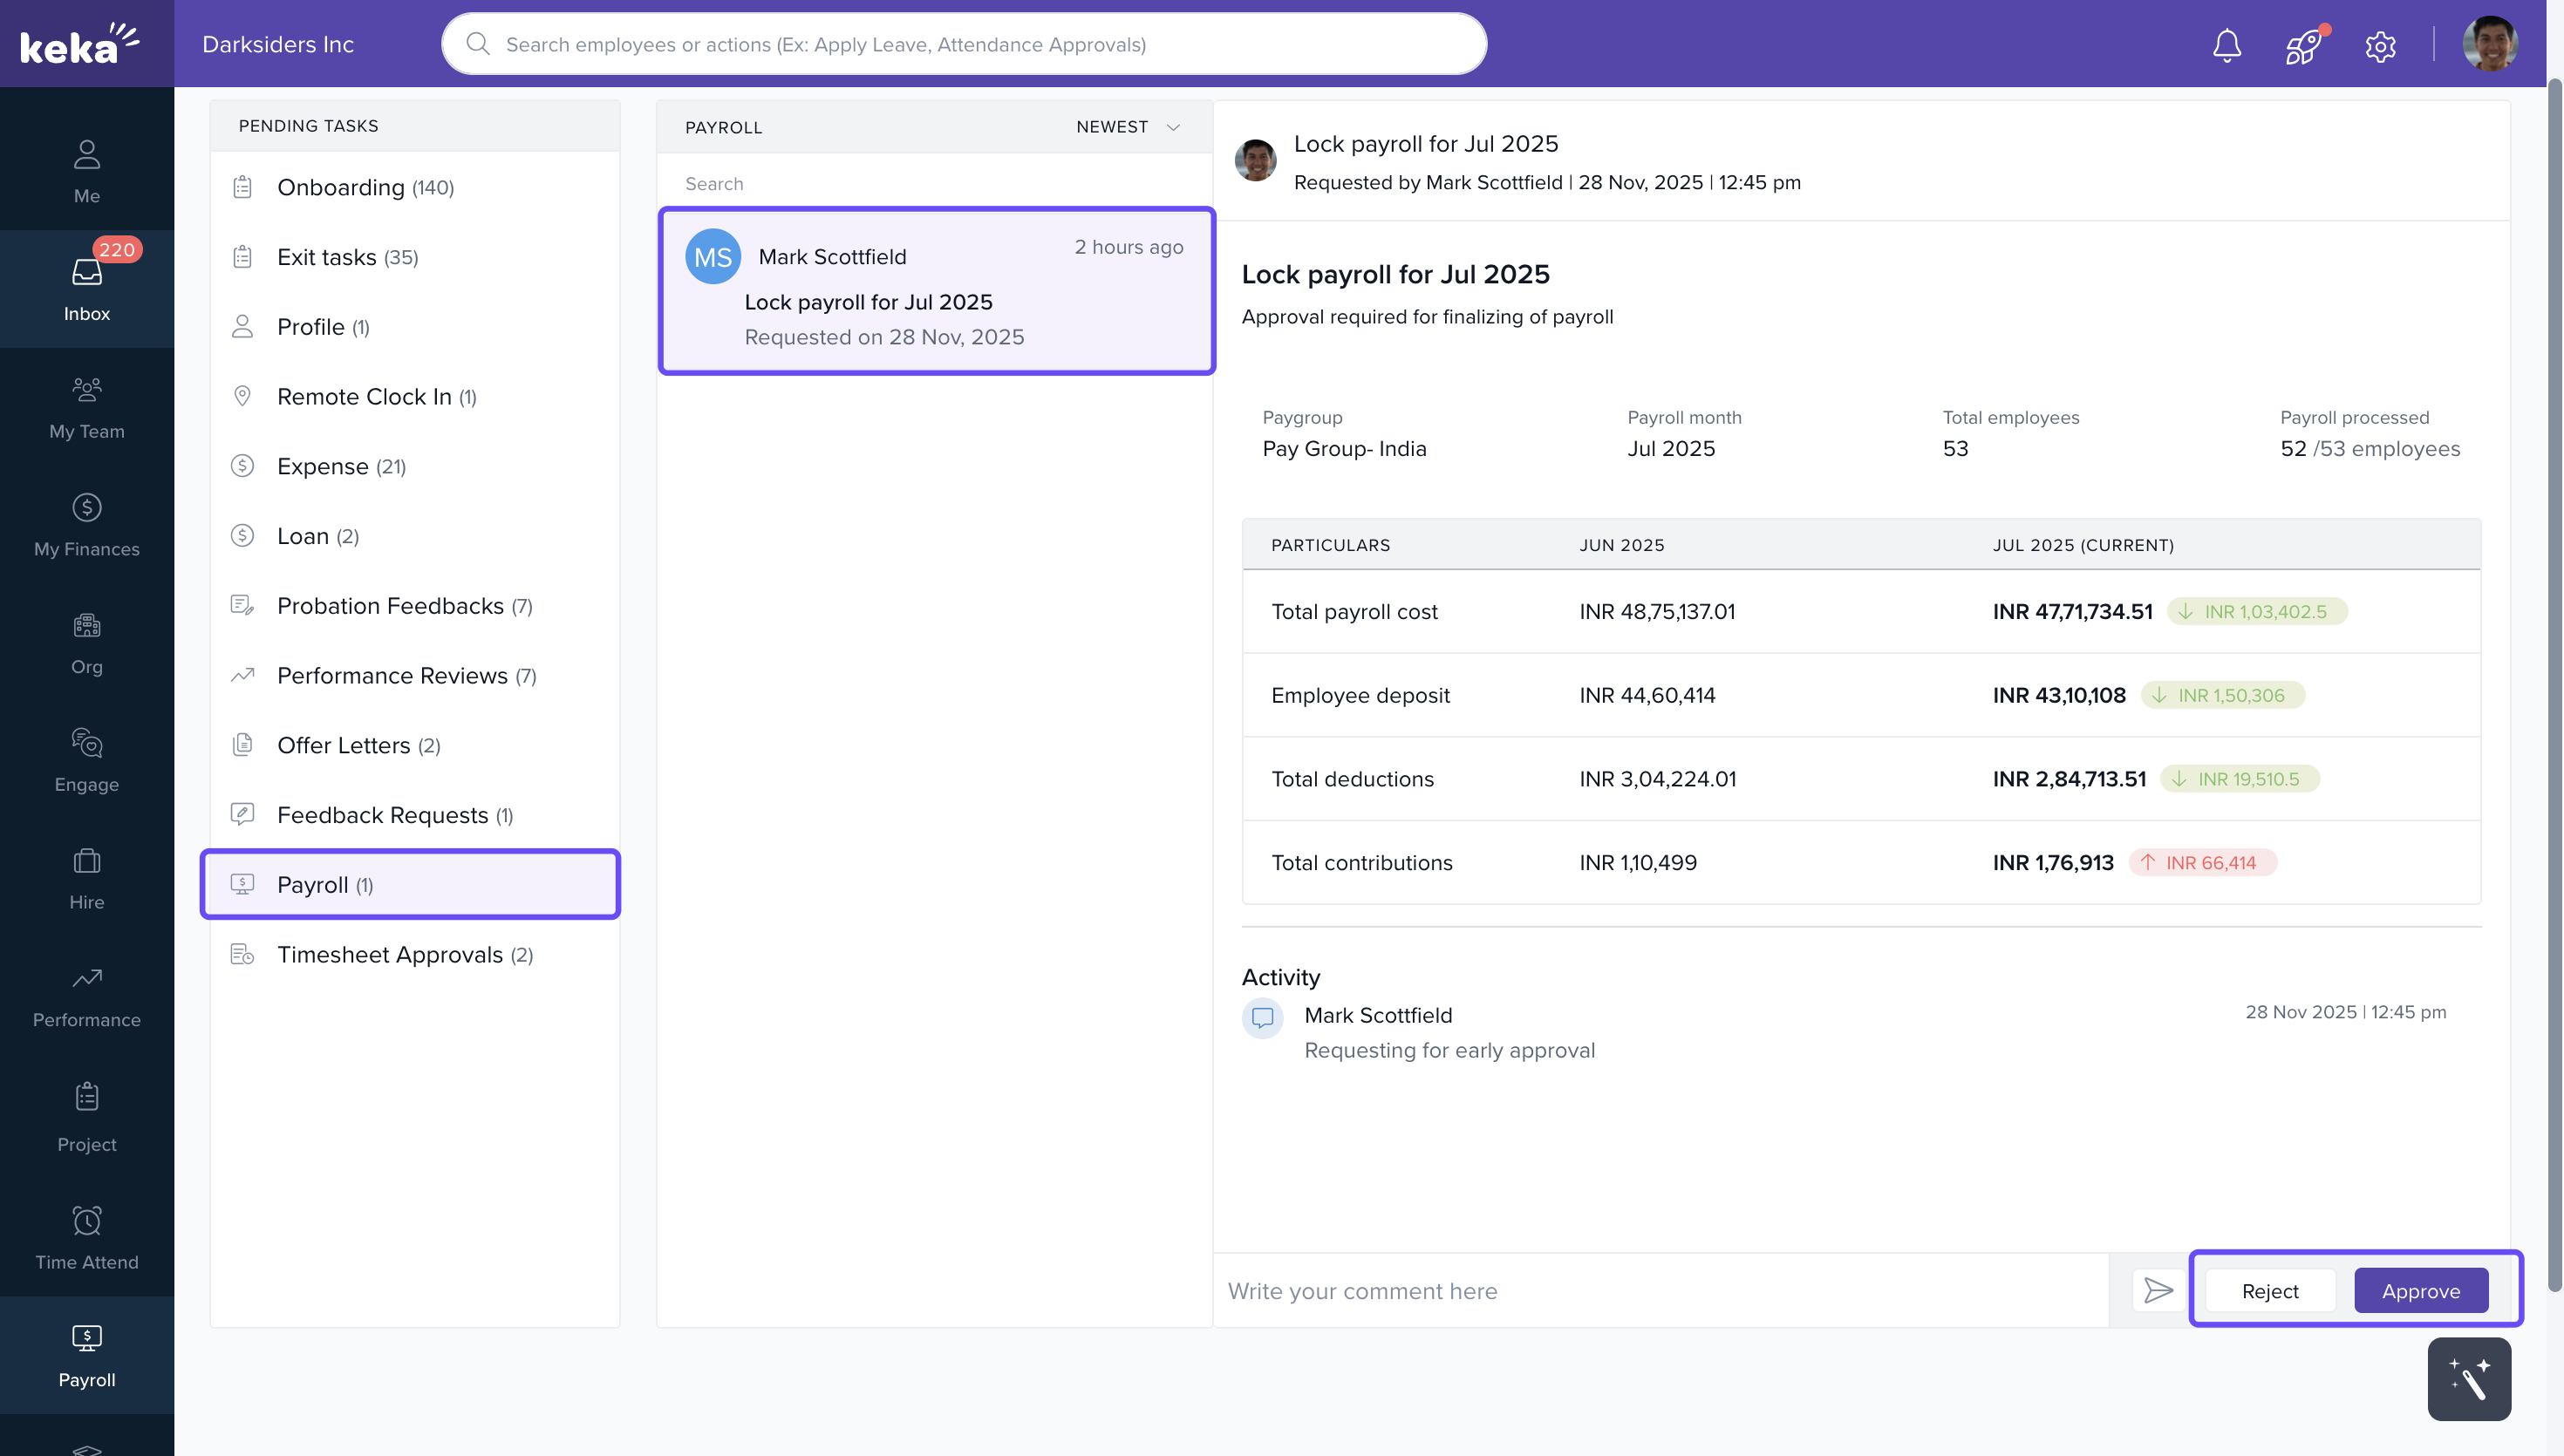Open the settings gear icon
2564x1456 pixels.
2380,45
